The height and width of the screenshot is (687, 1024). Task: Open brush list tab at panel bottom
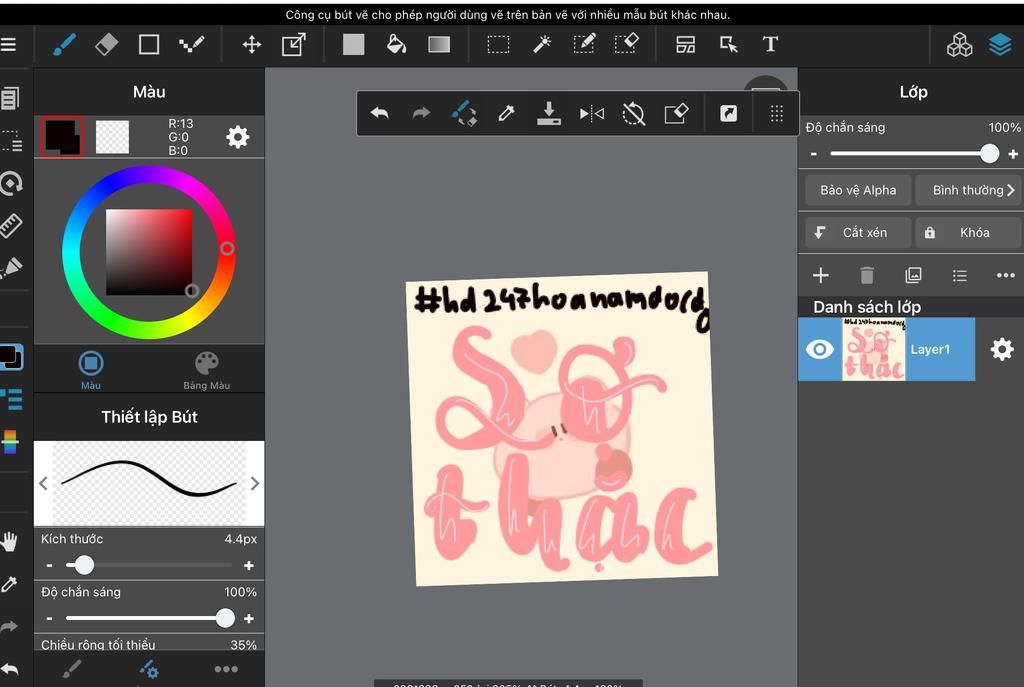pos(72,669)
